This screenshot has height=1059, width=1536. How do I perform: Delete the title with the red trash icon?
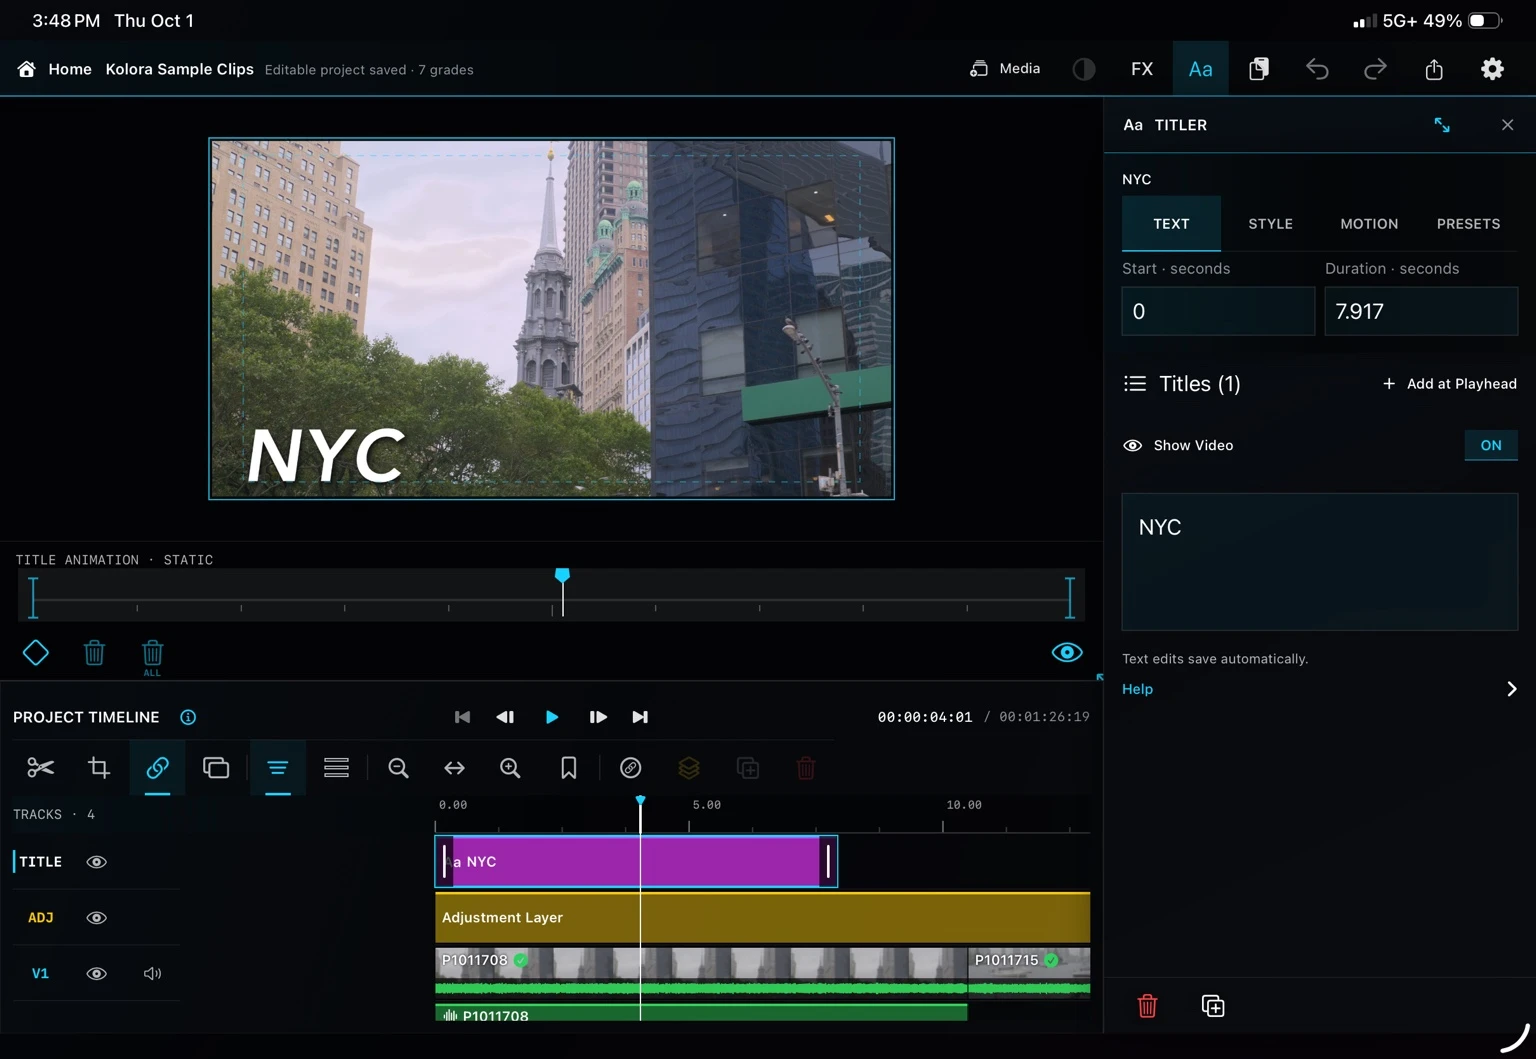(1148, 1006)
